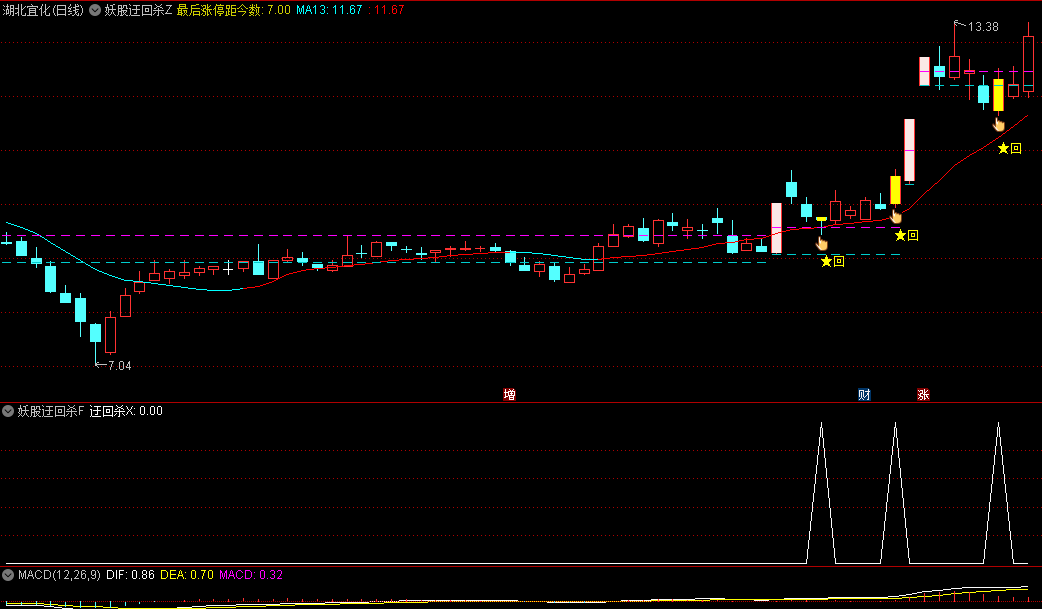
Task: Click the star 回 marker below the 13.38 high
Action: (1009, 148)
